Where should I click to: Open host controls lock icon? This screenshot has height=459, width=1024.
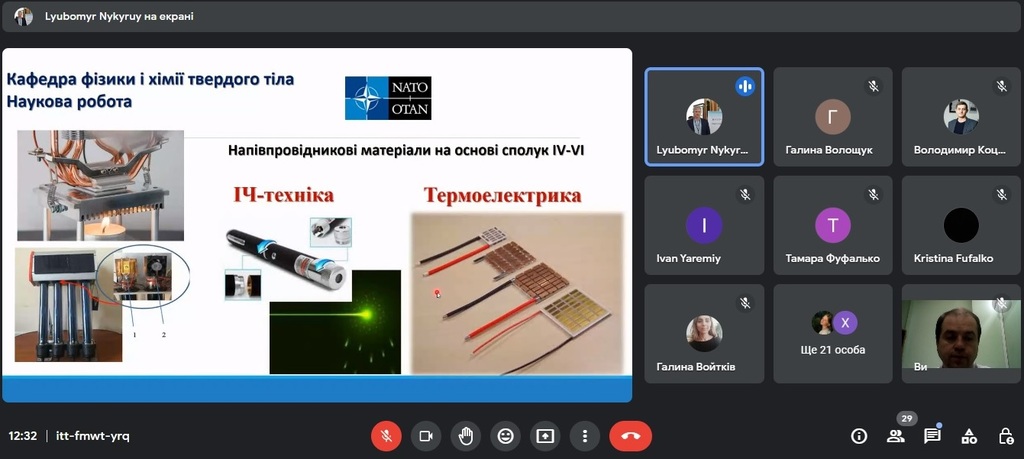coord(1006,436)
